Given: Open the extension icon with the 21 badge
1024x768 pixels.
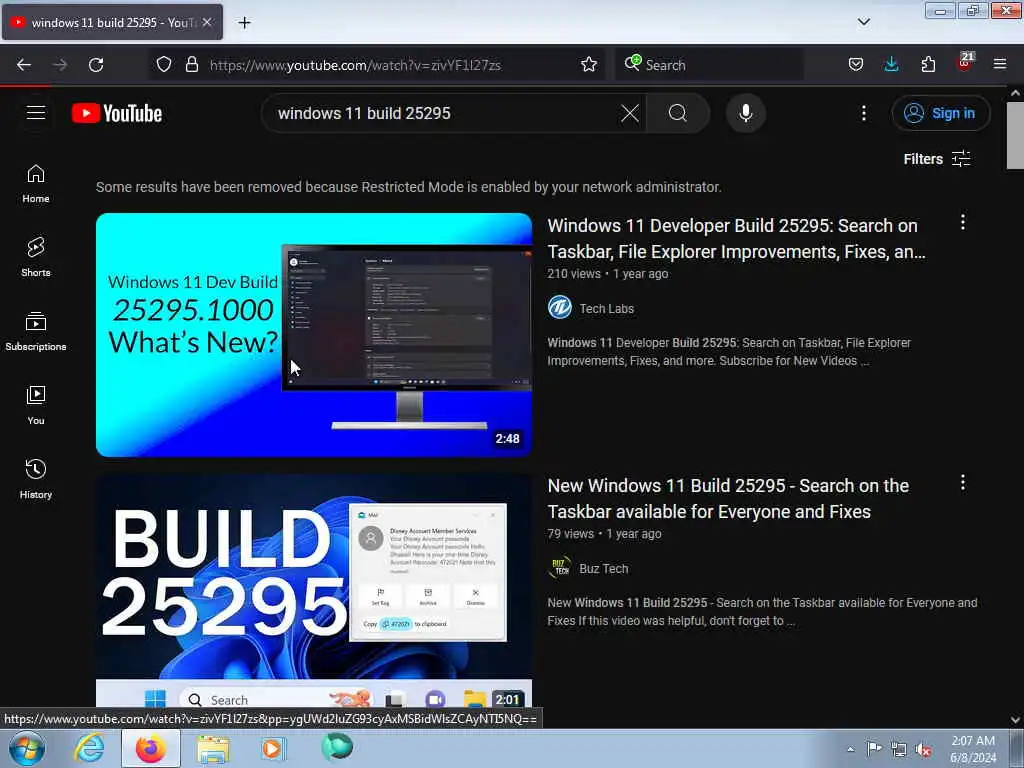Looking at the screenshot, I should (x=965, y=63).
